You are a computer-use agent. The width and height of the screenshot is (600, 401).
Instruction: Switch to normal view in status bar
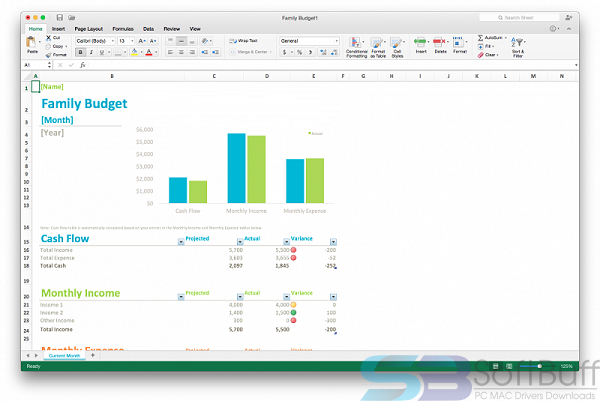click(x=496, y=366)
